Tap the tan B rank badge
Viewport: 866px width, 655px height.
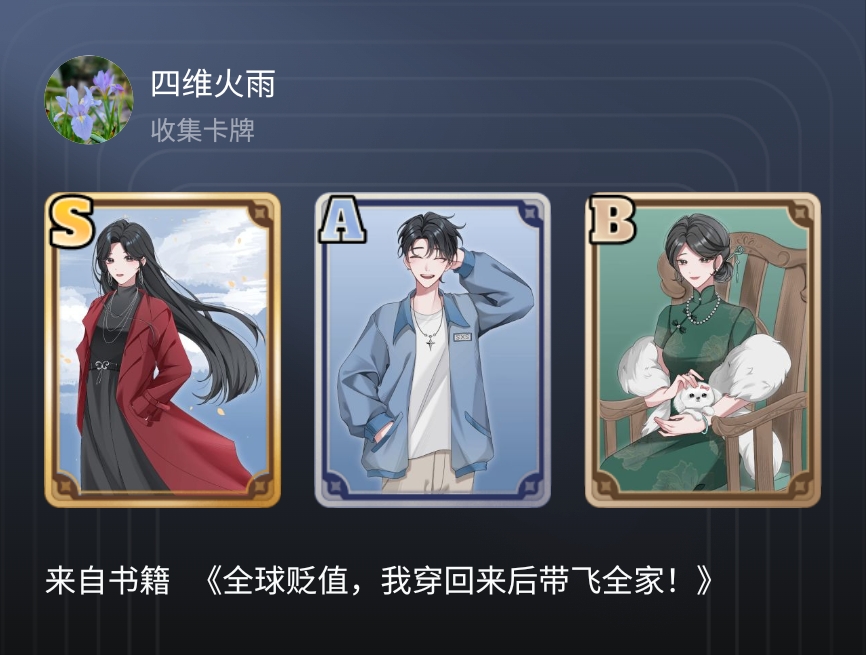612,220
